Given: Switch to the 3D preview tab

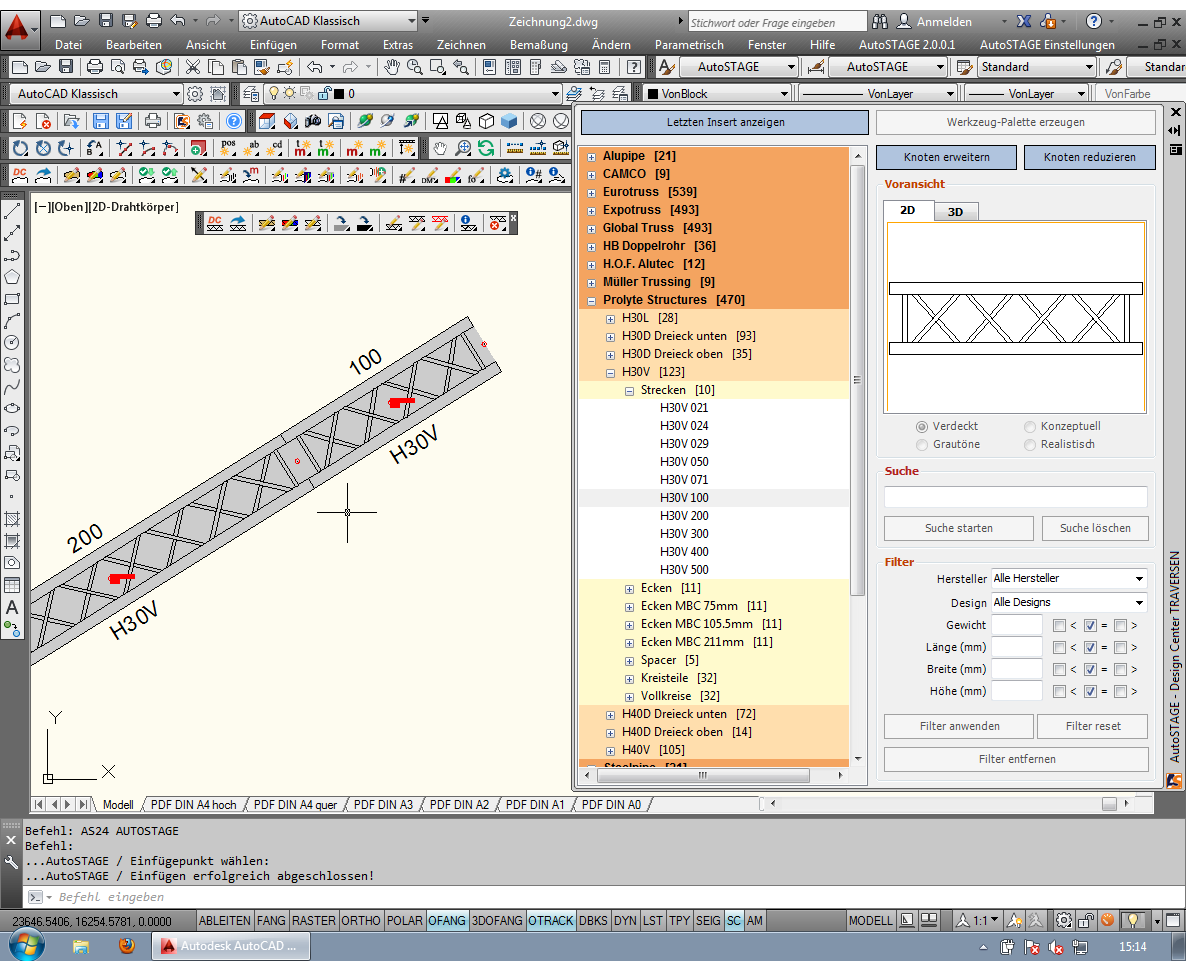Looking at the screenshot, I should pos(955,212).
